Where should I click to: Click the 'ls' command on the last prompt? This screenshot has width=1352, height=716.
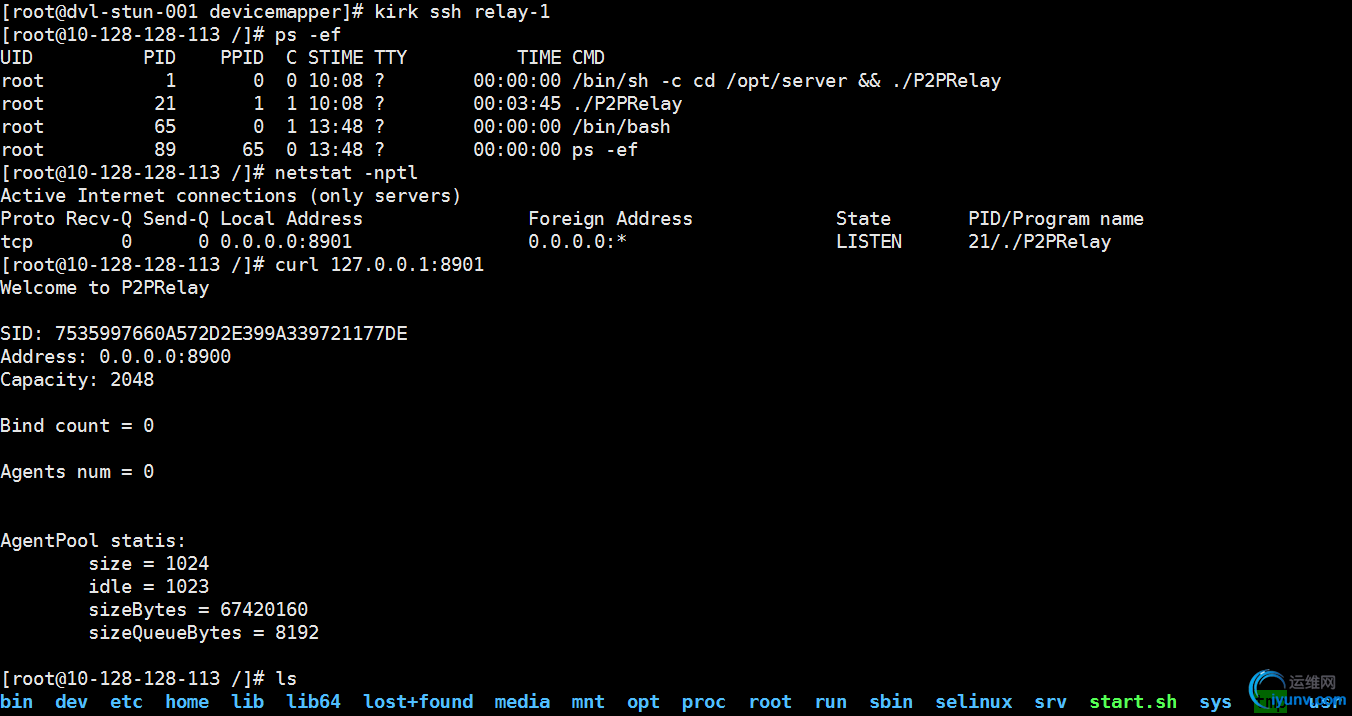pos(286,679)
